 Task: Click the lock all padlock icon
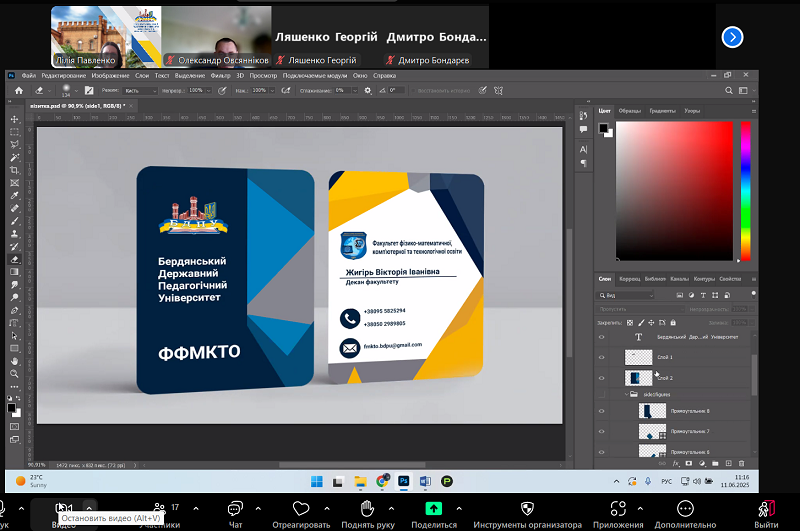(672, 322)
